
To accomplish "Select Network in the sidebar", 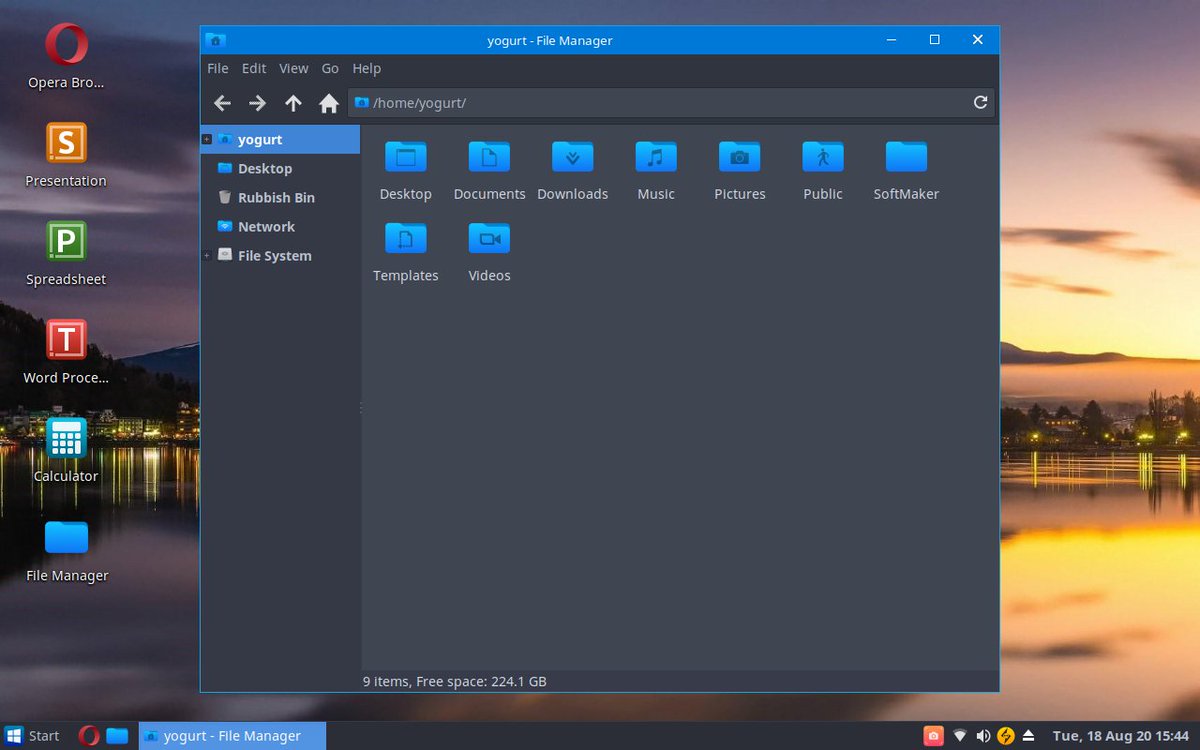I will click(x=266, y=226).
